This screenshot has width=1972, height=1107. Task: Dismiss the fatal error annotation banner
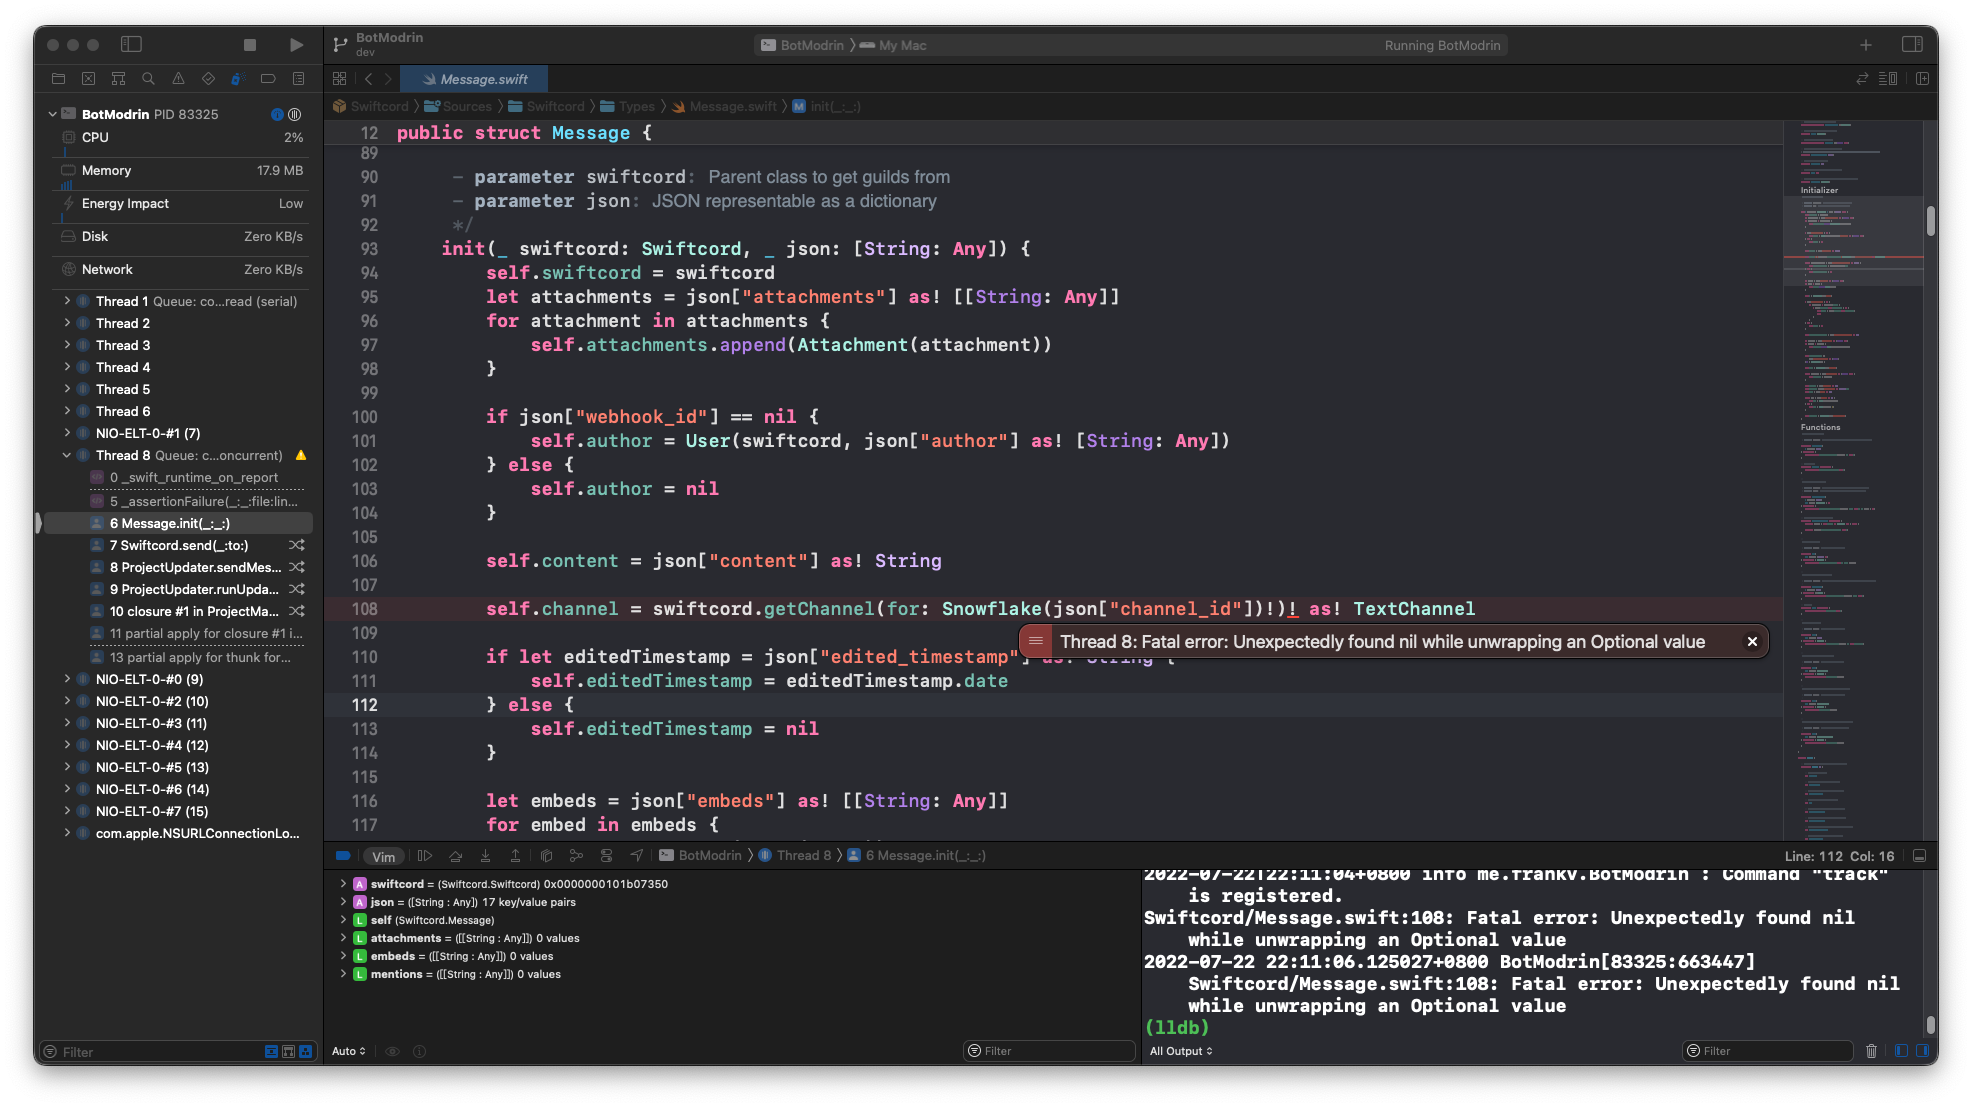(x=1752, y=642)
